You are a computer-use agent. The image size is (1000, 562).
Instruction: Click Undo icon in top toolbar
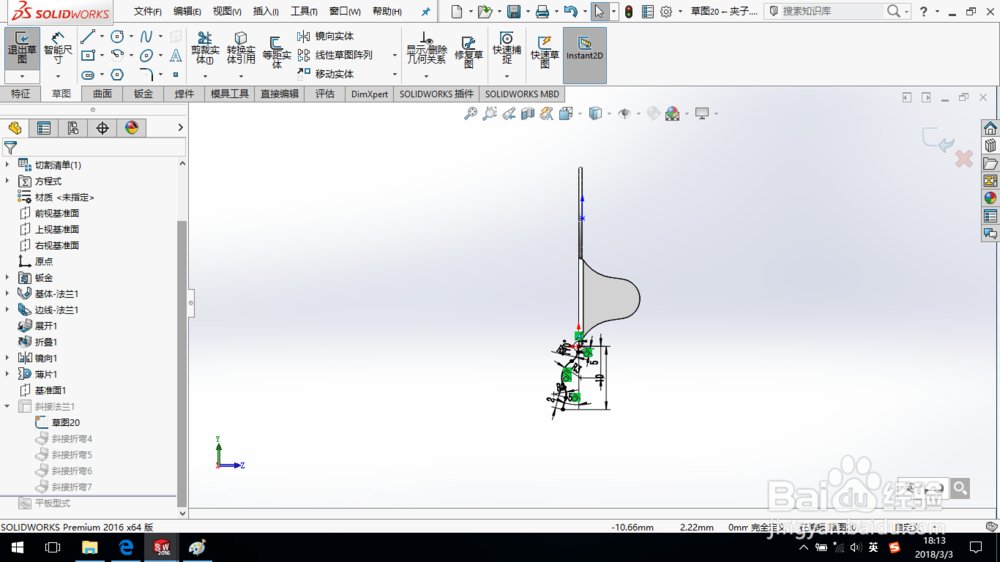(x=571, y=11)
